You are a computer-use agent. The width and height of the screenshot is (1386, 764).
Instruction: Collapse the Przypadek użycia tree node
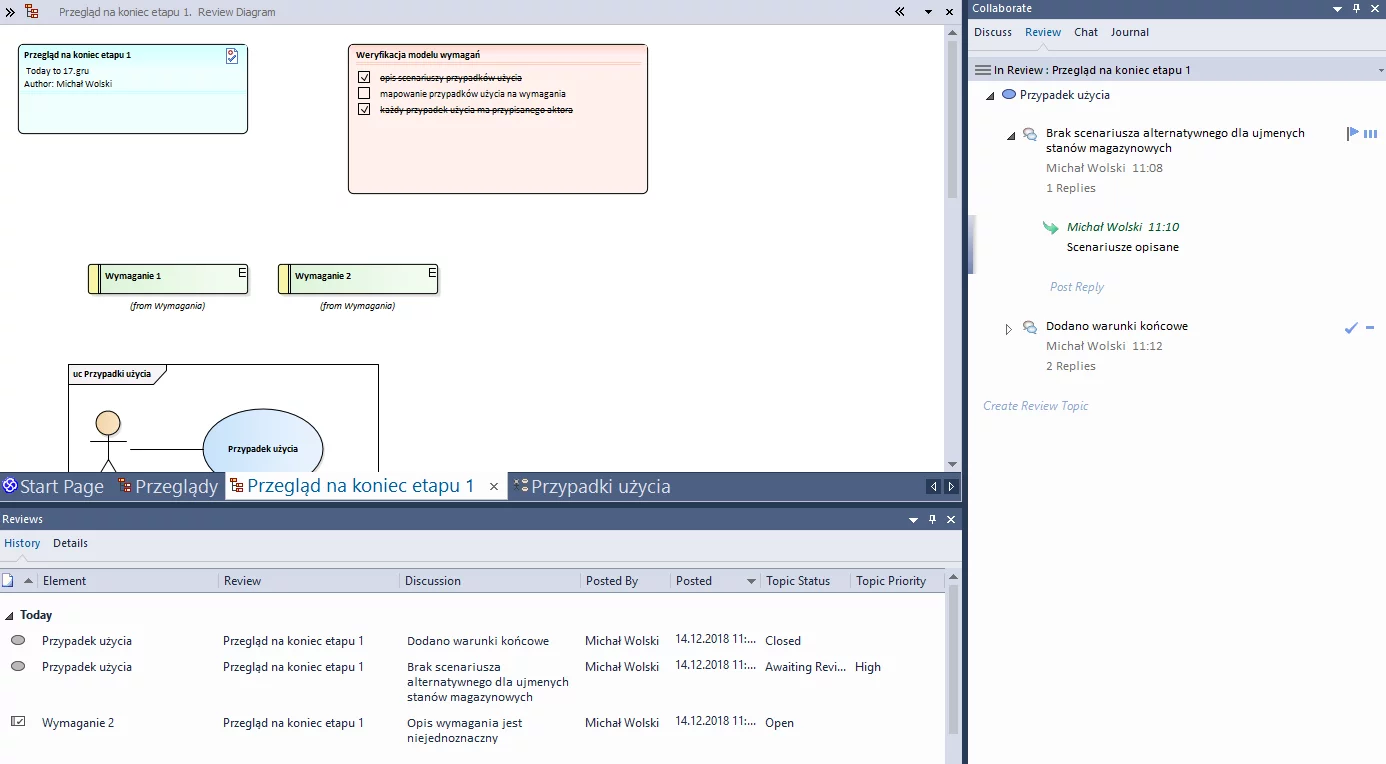(990, 94)
